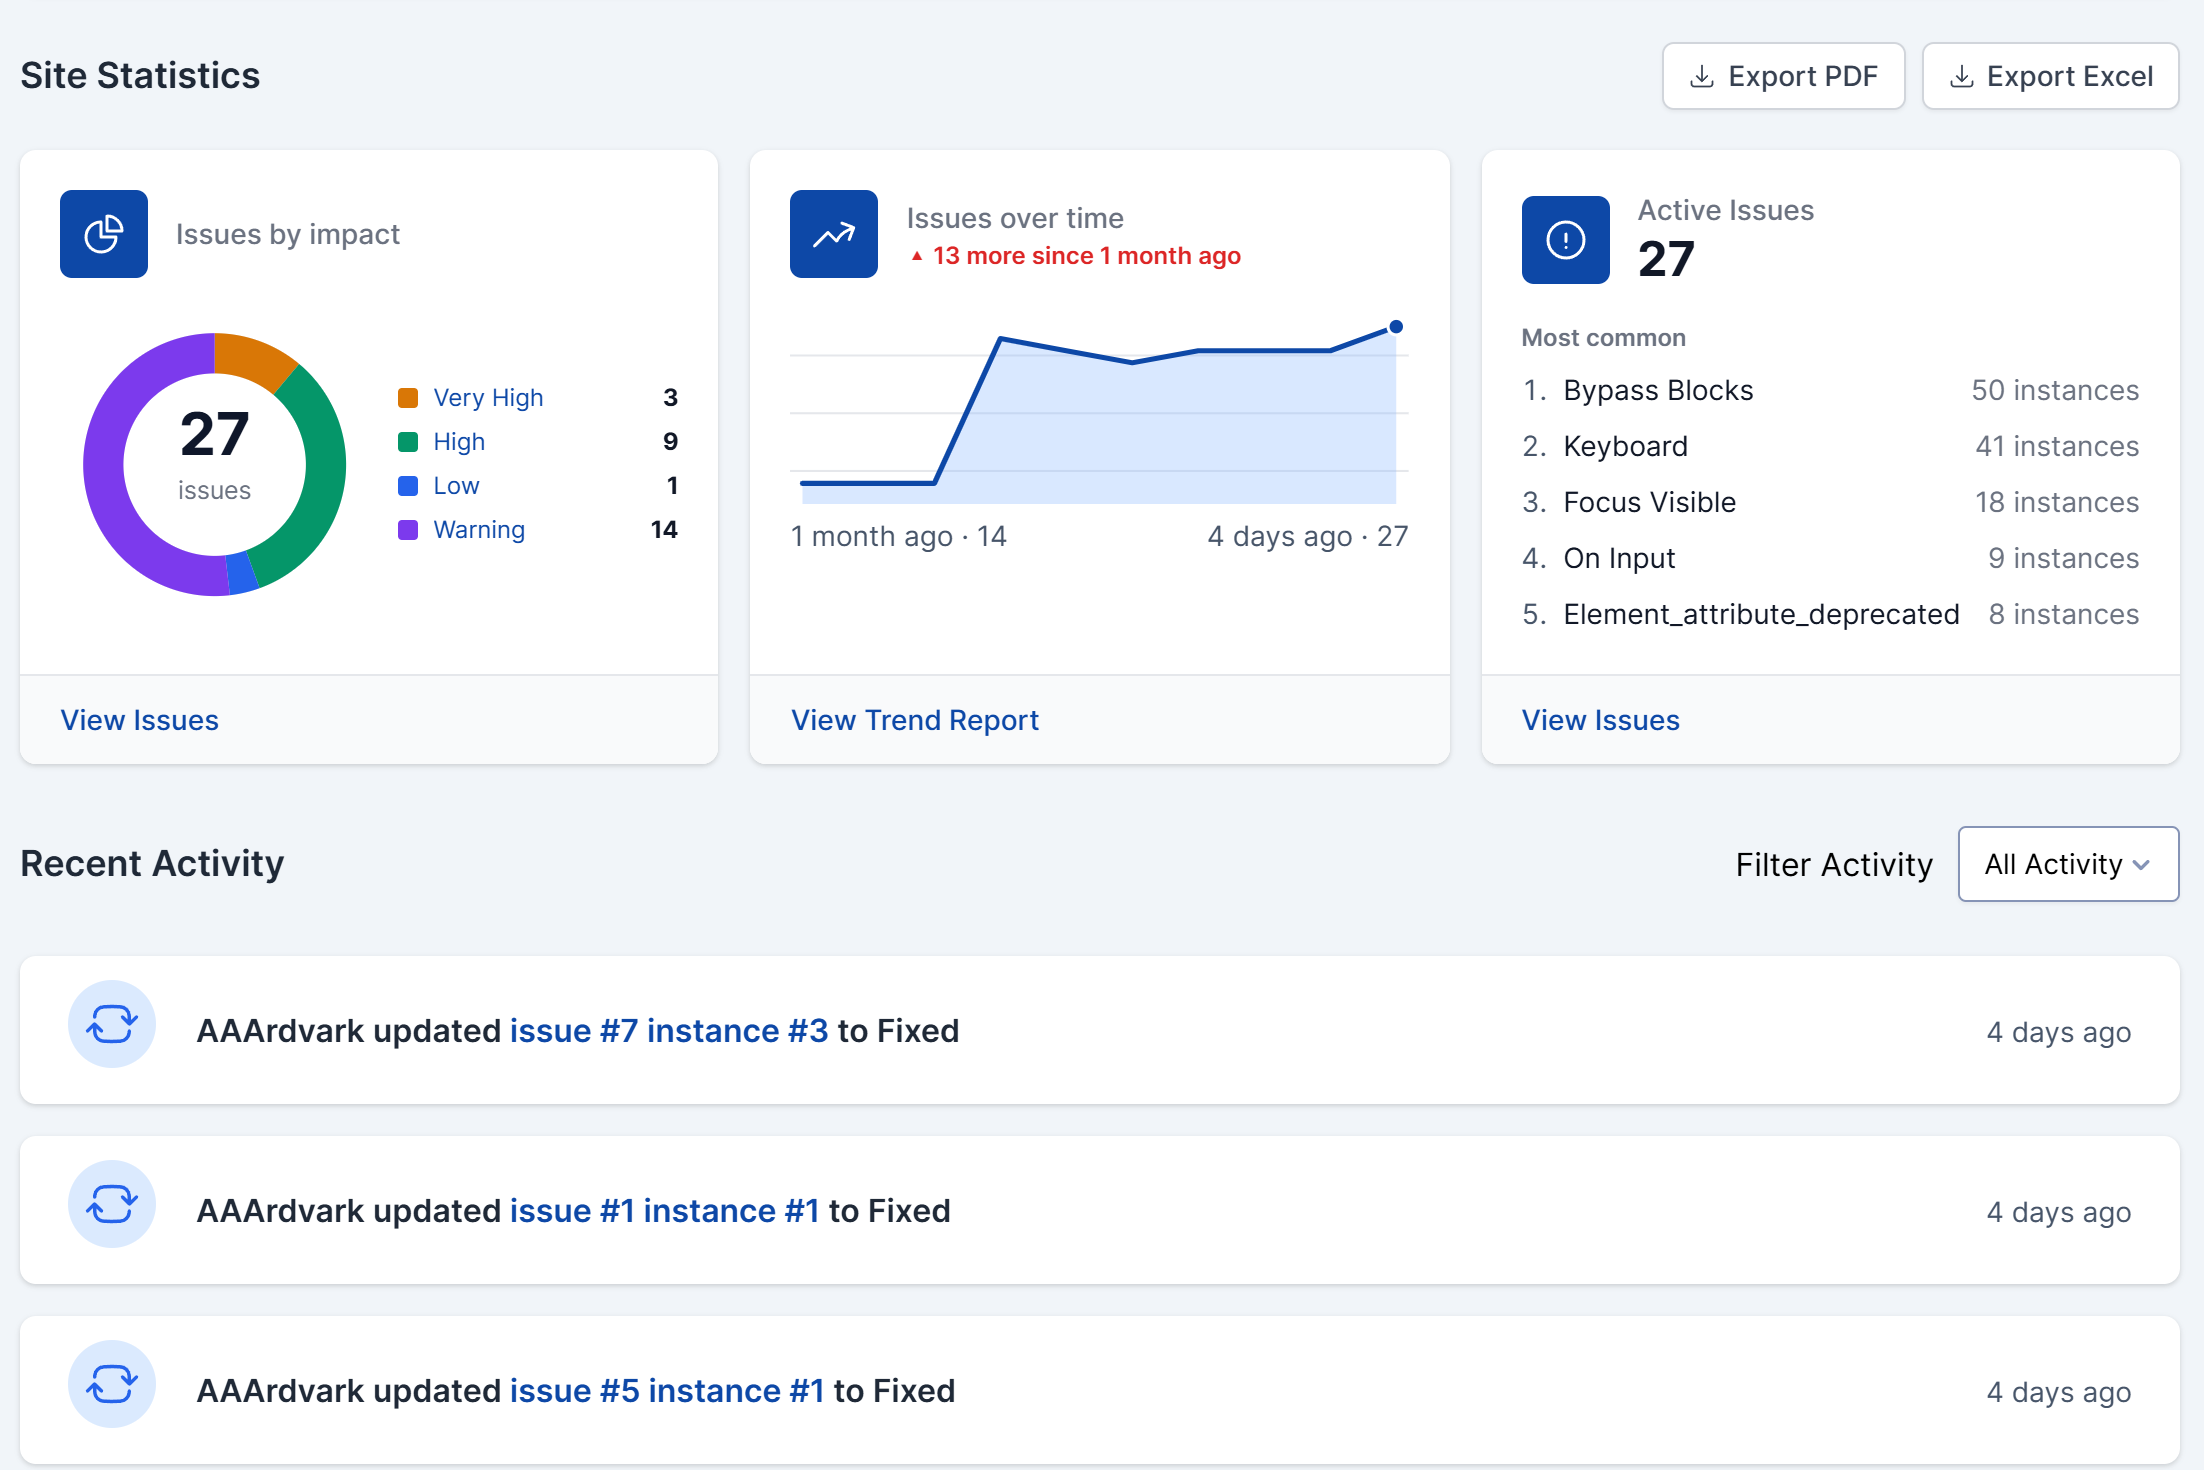Click the Bypass Blocks common issue row
2204x1470 pixels.
(x=1830, y=390)
